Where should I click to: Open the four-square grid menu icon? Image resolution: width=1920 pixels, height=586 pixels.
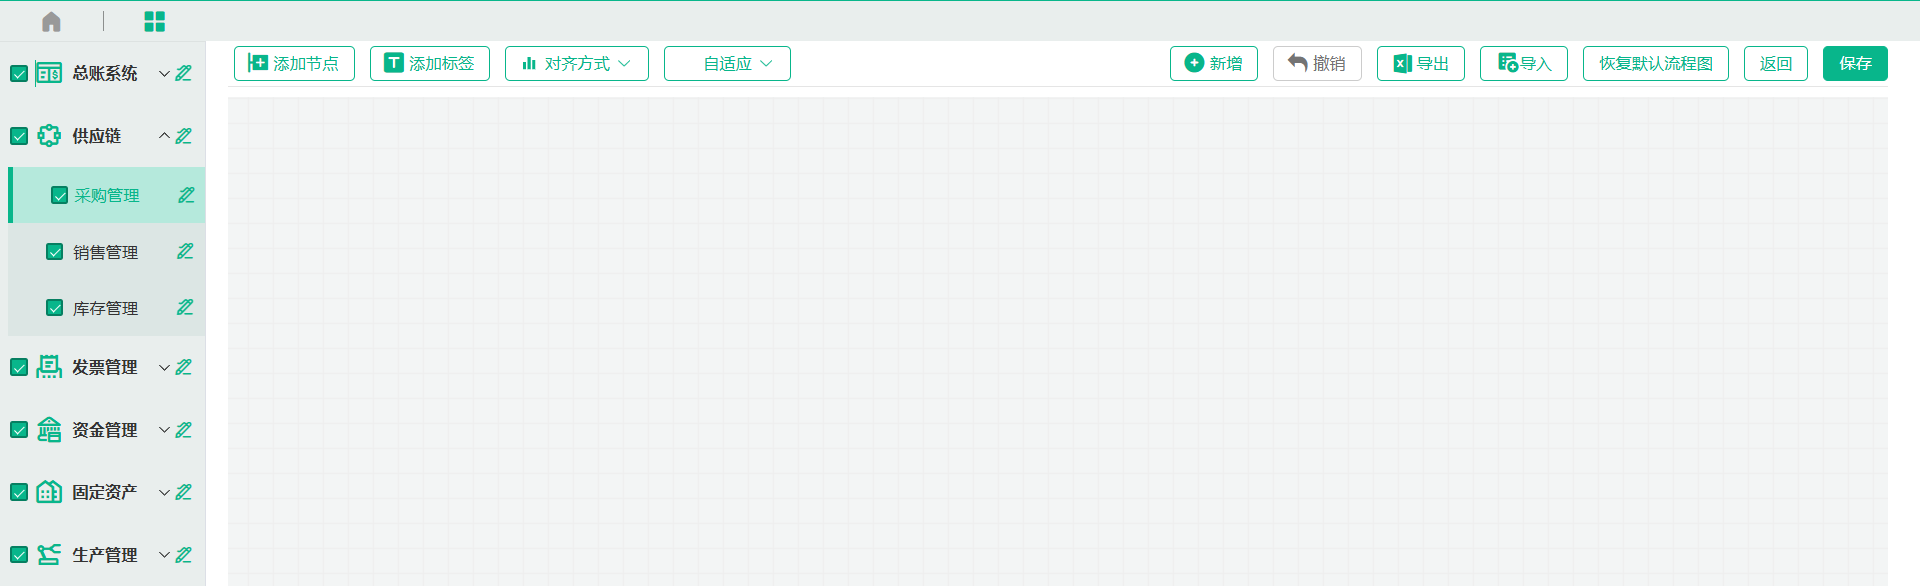click(x=154, y=21)
